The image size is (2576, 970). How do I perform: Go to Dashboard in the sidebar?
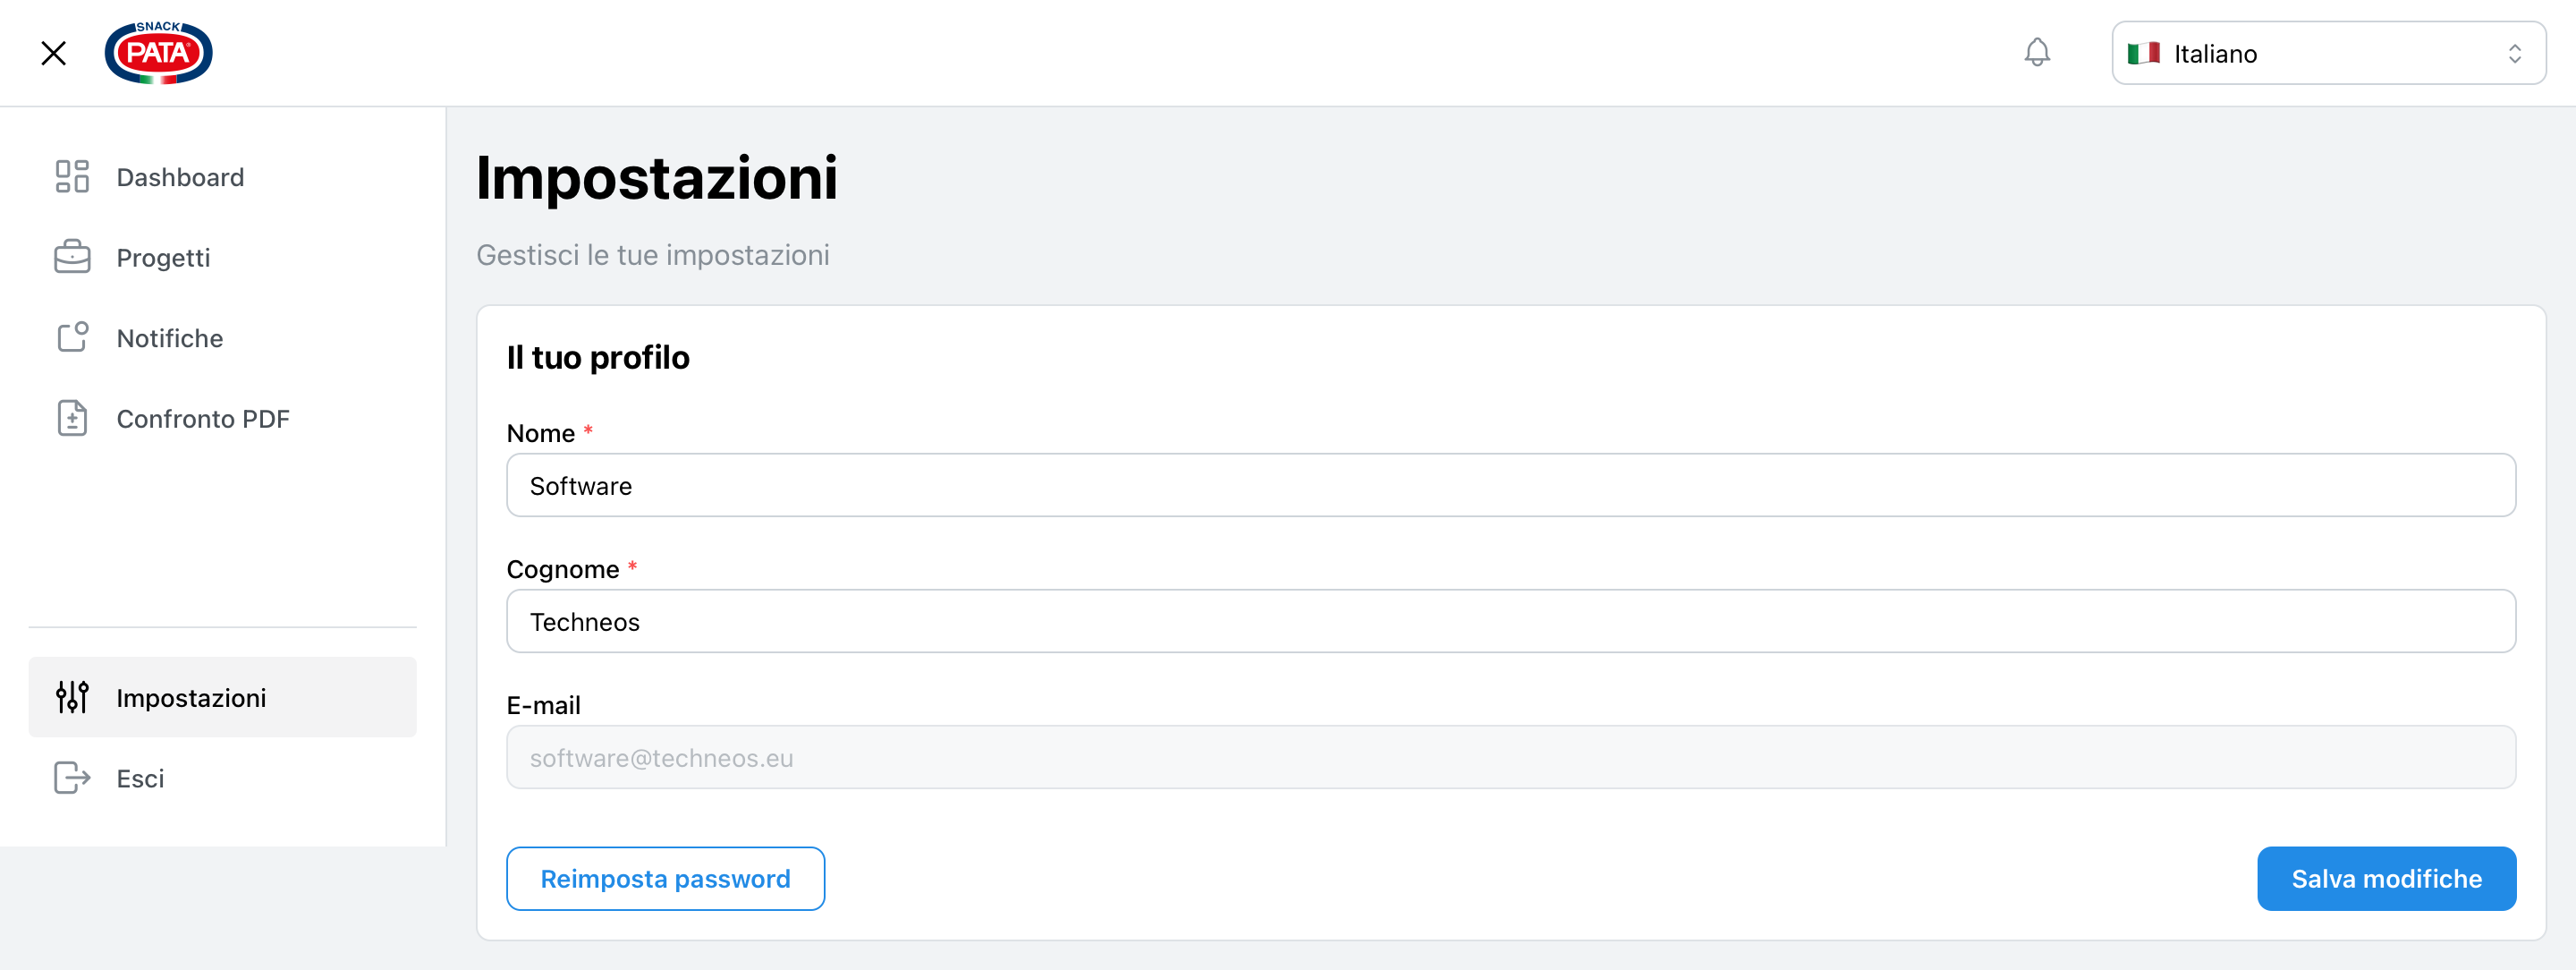tap(180, 177)
